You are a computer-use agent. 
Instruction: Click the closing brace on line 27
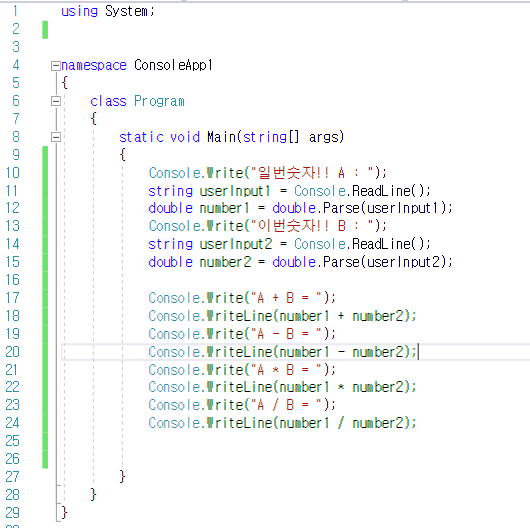(123, 477)
